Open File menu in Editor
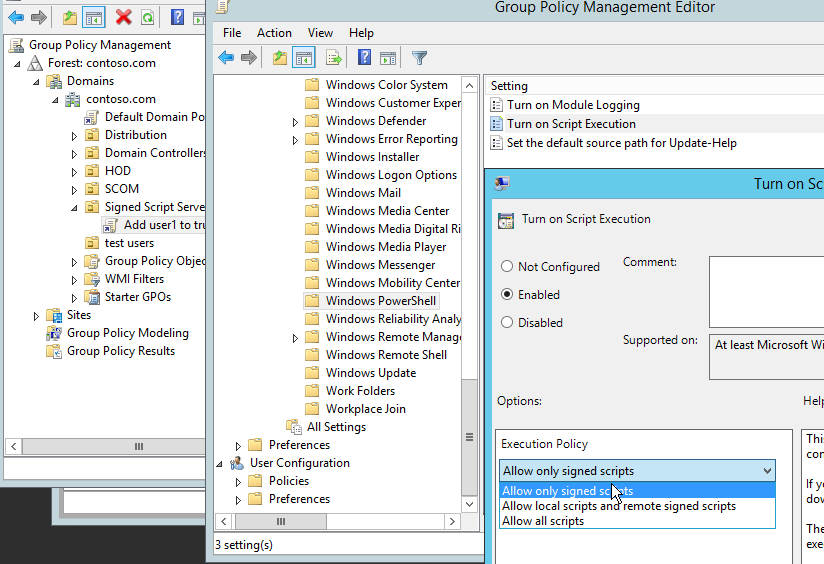The width and height of the screenshot is (824, 564). click(232, 33)
